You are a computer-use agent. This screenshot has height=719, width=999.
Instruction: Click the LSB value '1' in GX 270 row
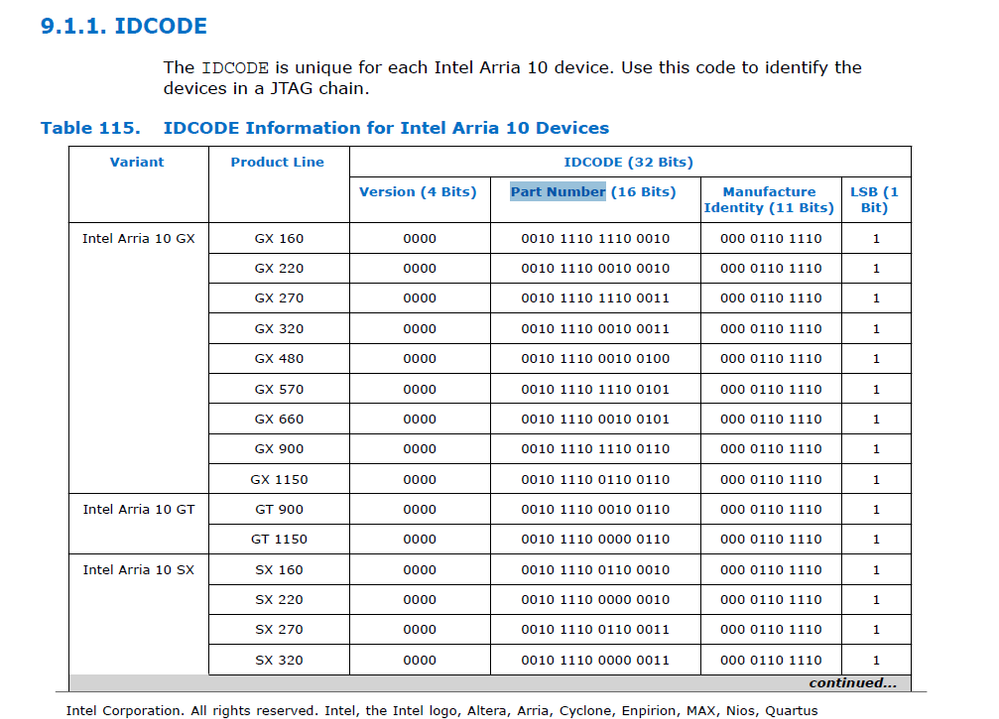876,298
